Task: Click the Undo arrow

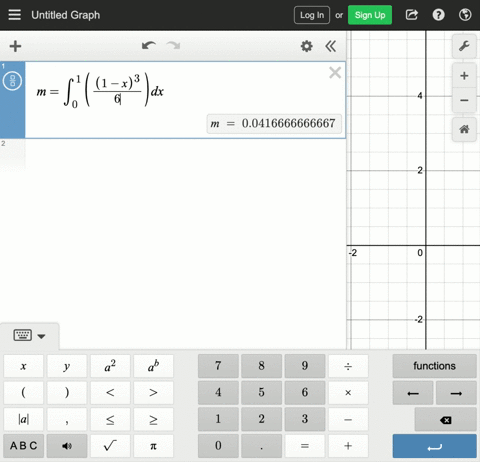Action: point(149,46)
